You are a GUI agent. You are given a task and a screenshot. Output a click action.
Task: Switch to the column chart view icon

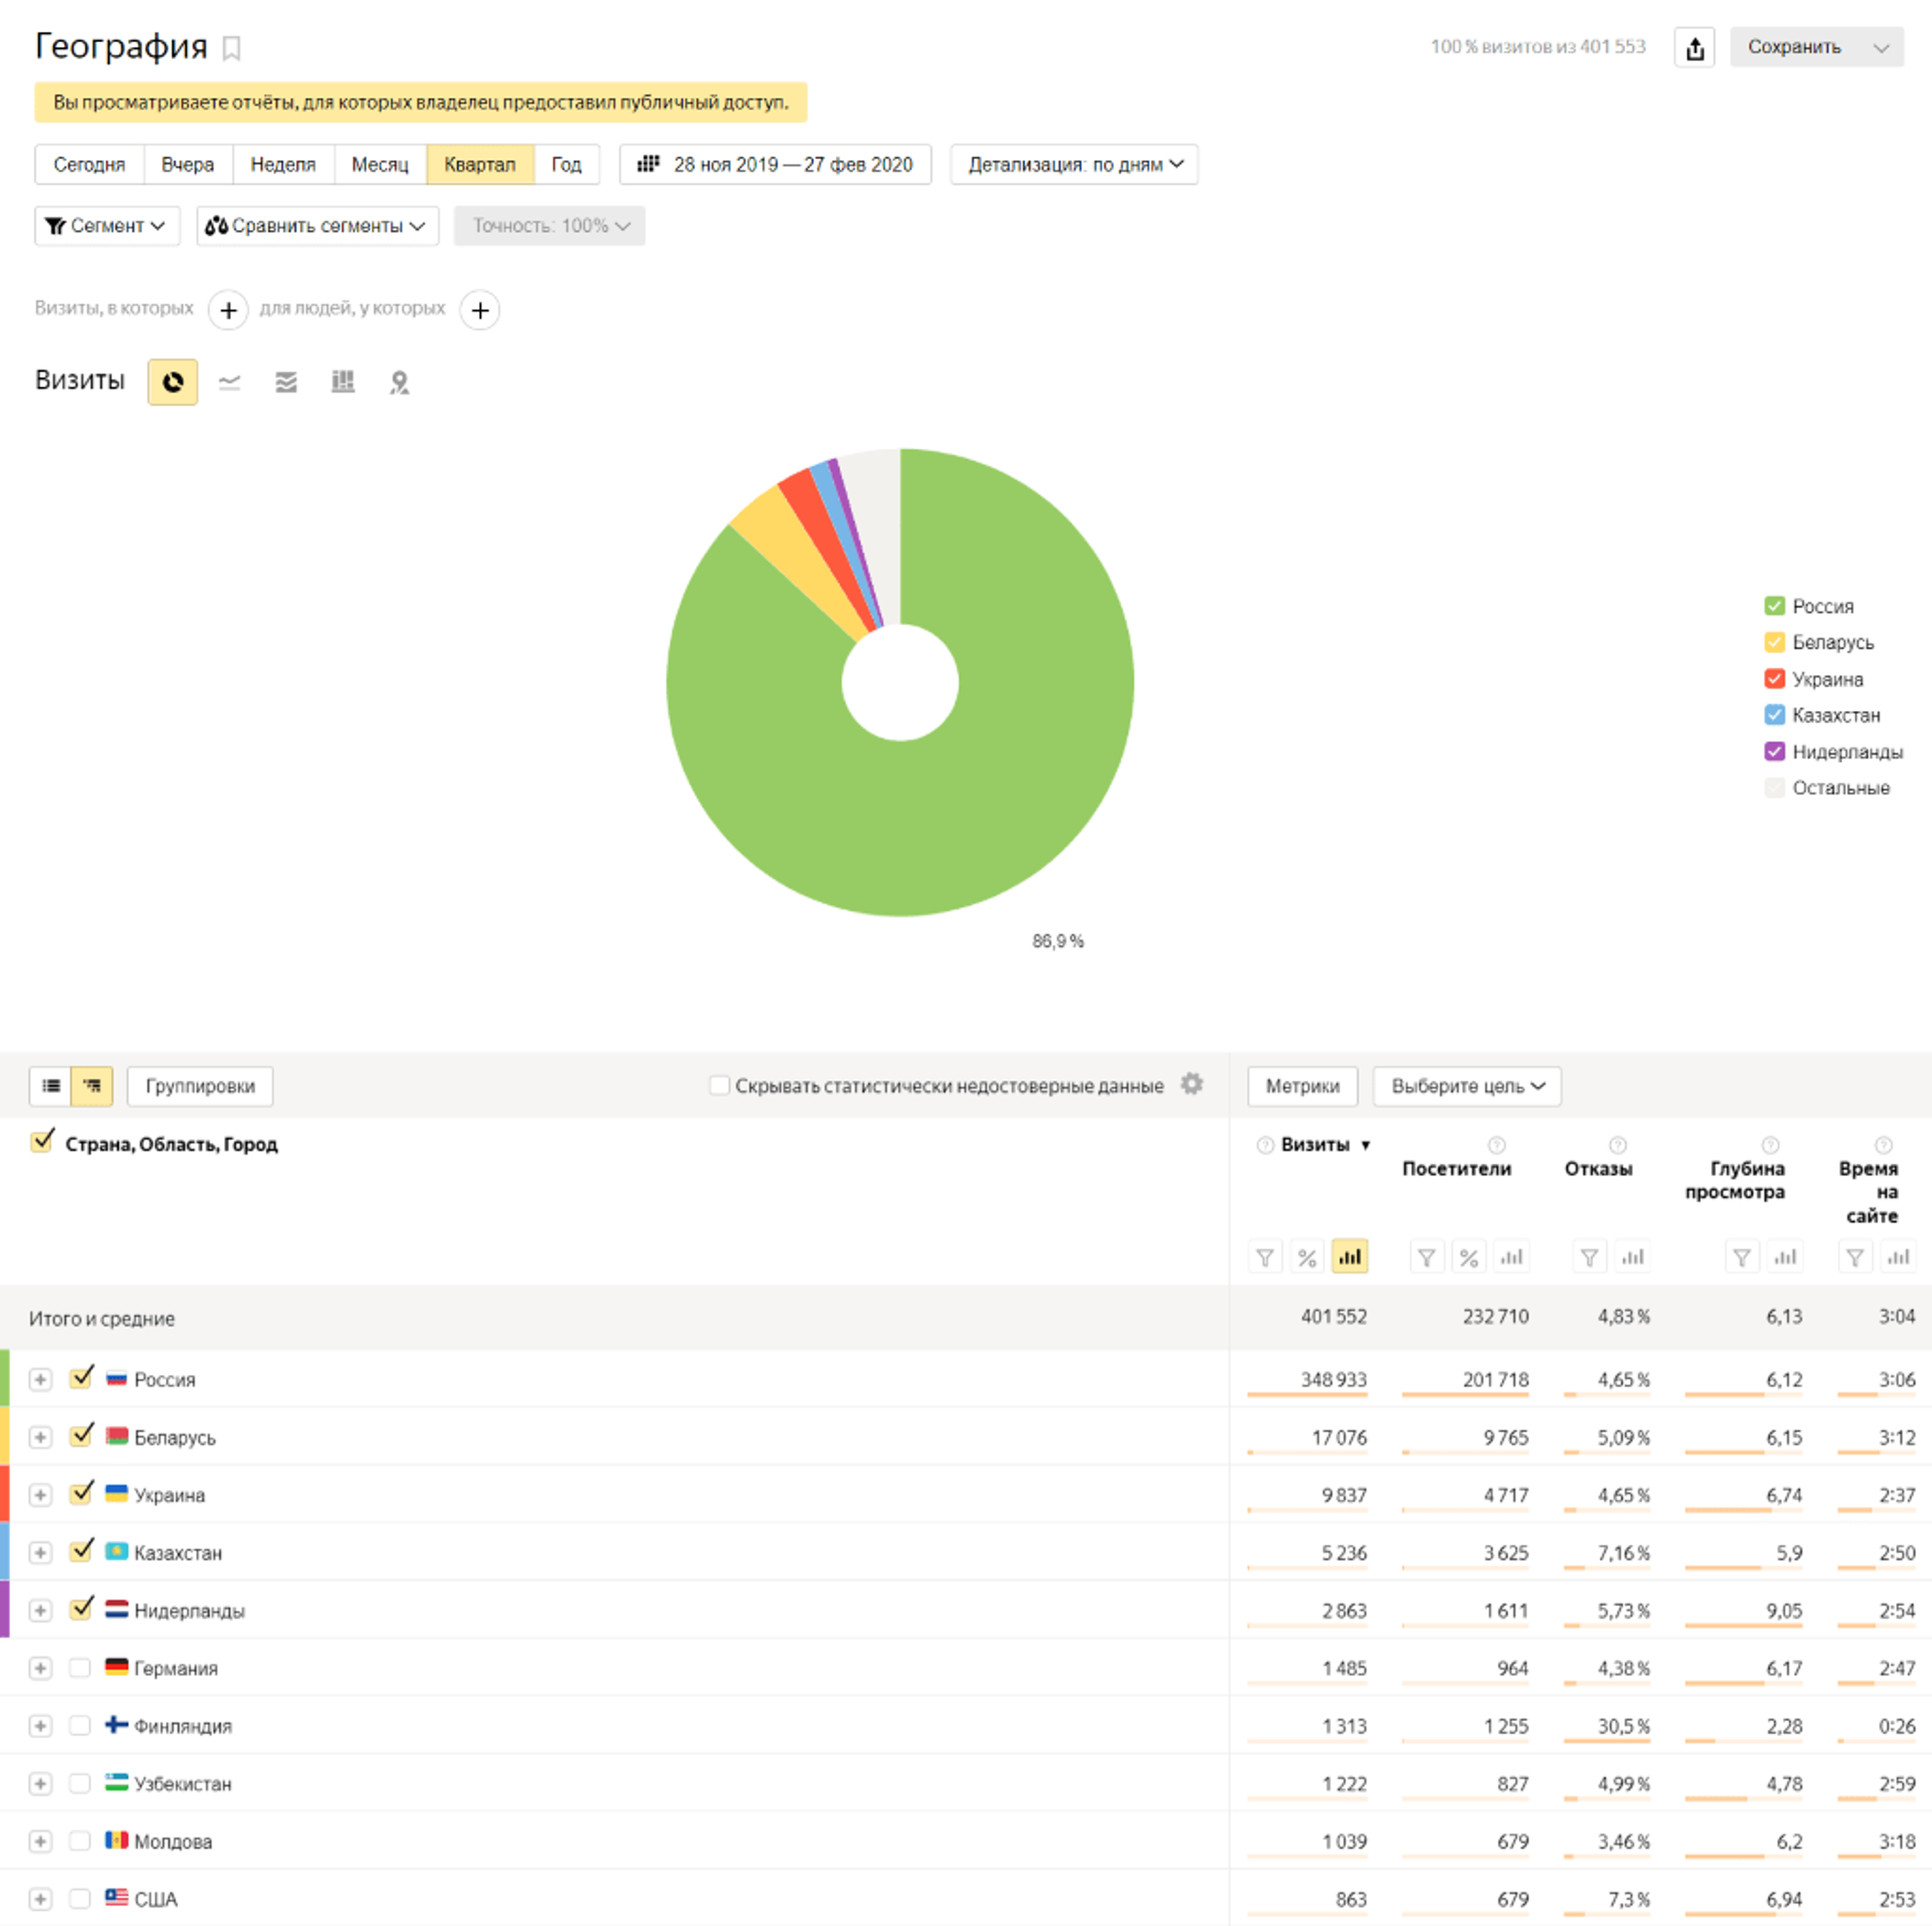point(343,382)
